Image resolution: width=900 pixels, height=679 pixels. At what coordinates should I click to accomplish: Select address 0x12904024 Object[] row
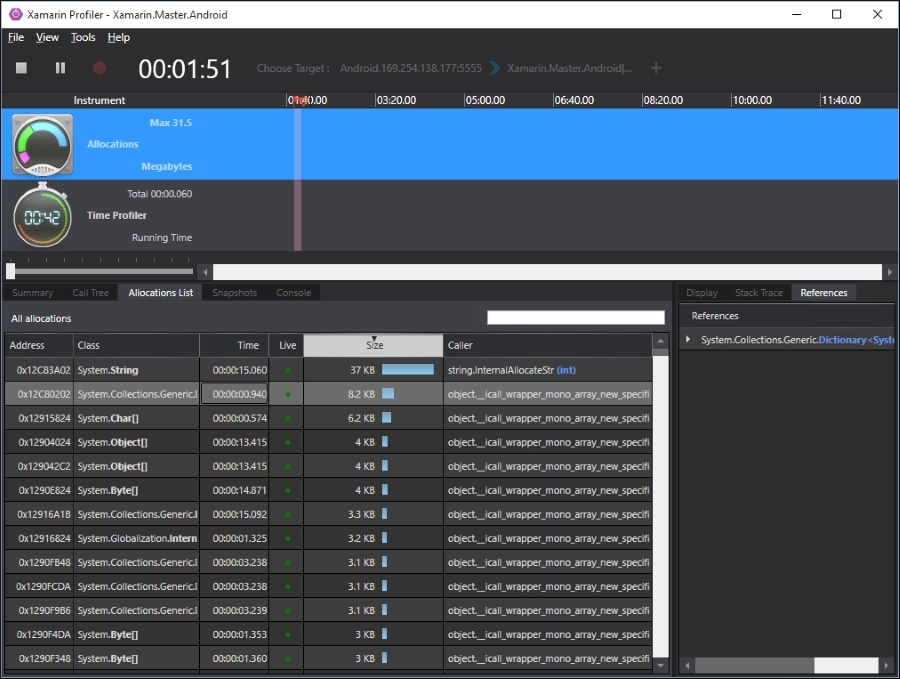[x=328, y=443]
